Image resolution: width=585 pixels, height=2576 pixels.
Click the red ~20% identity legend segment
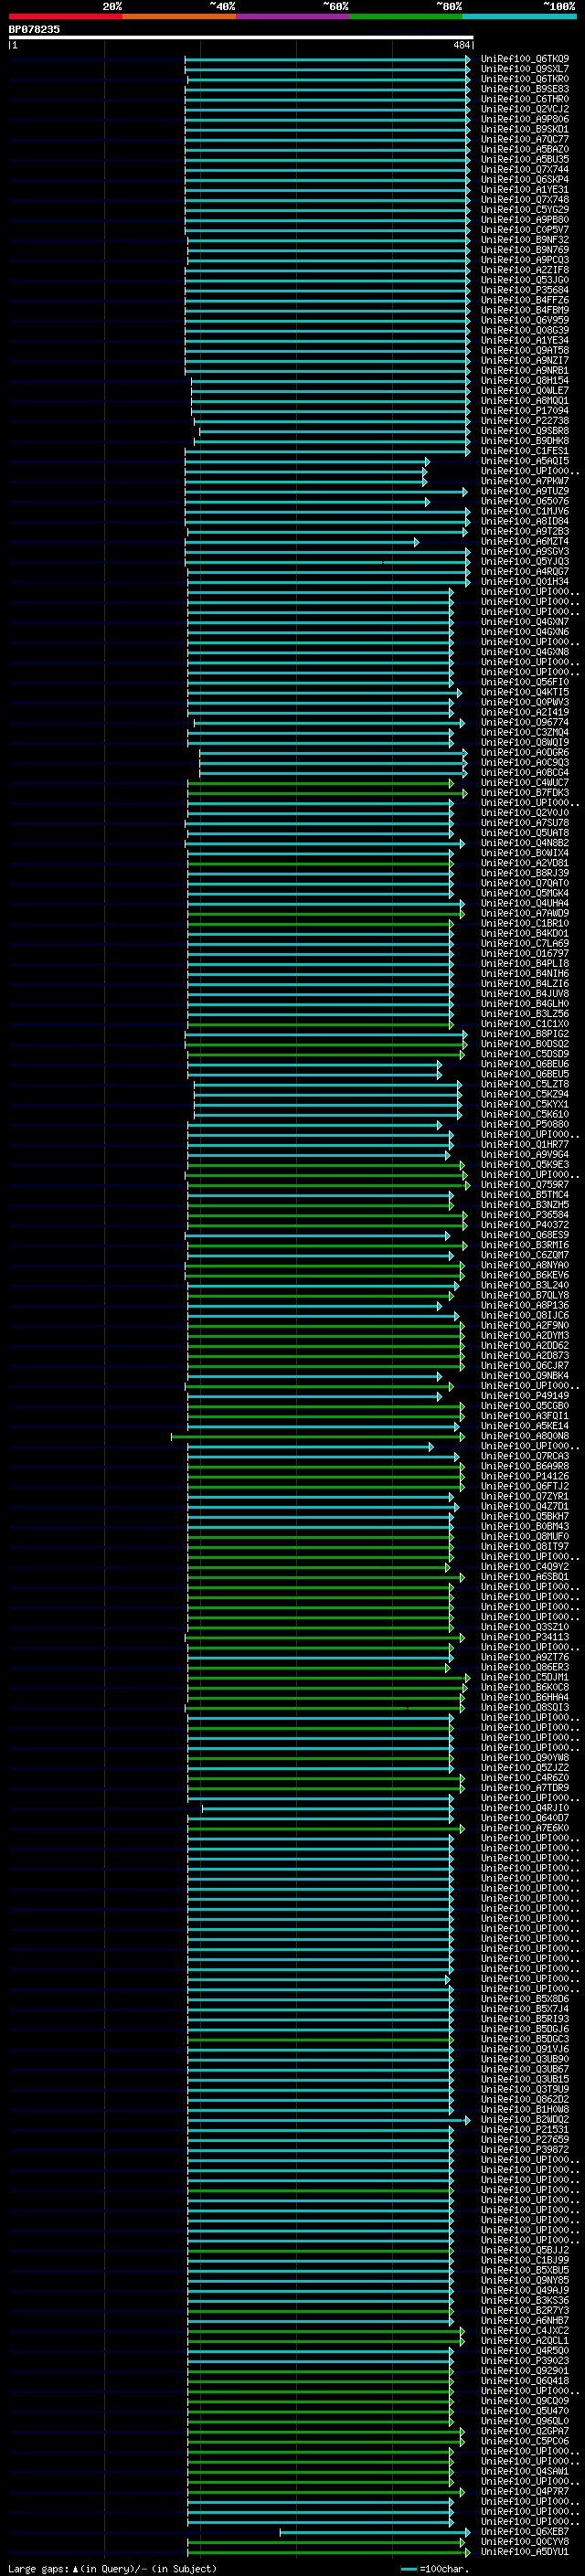pos(65,16)
